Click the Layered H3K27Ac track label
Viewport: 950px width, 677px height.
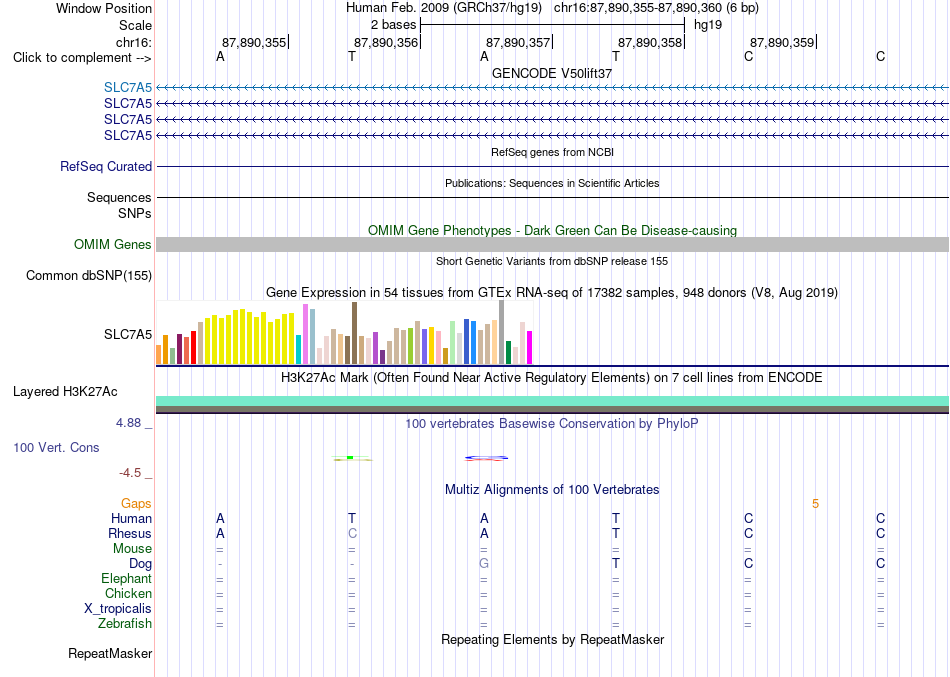tap(65, 392)
